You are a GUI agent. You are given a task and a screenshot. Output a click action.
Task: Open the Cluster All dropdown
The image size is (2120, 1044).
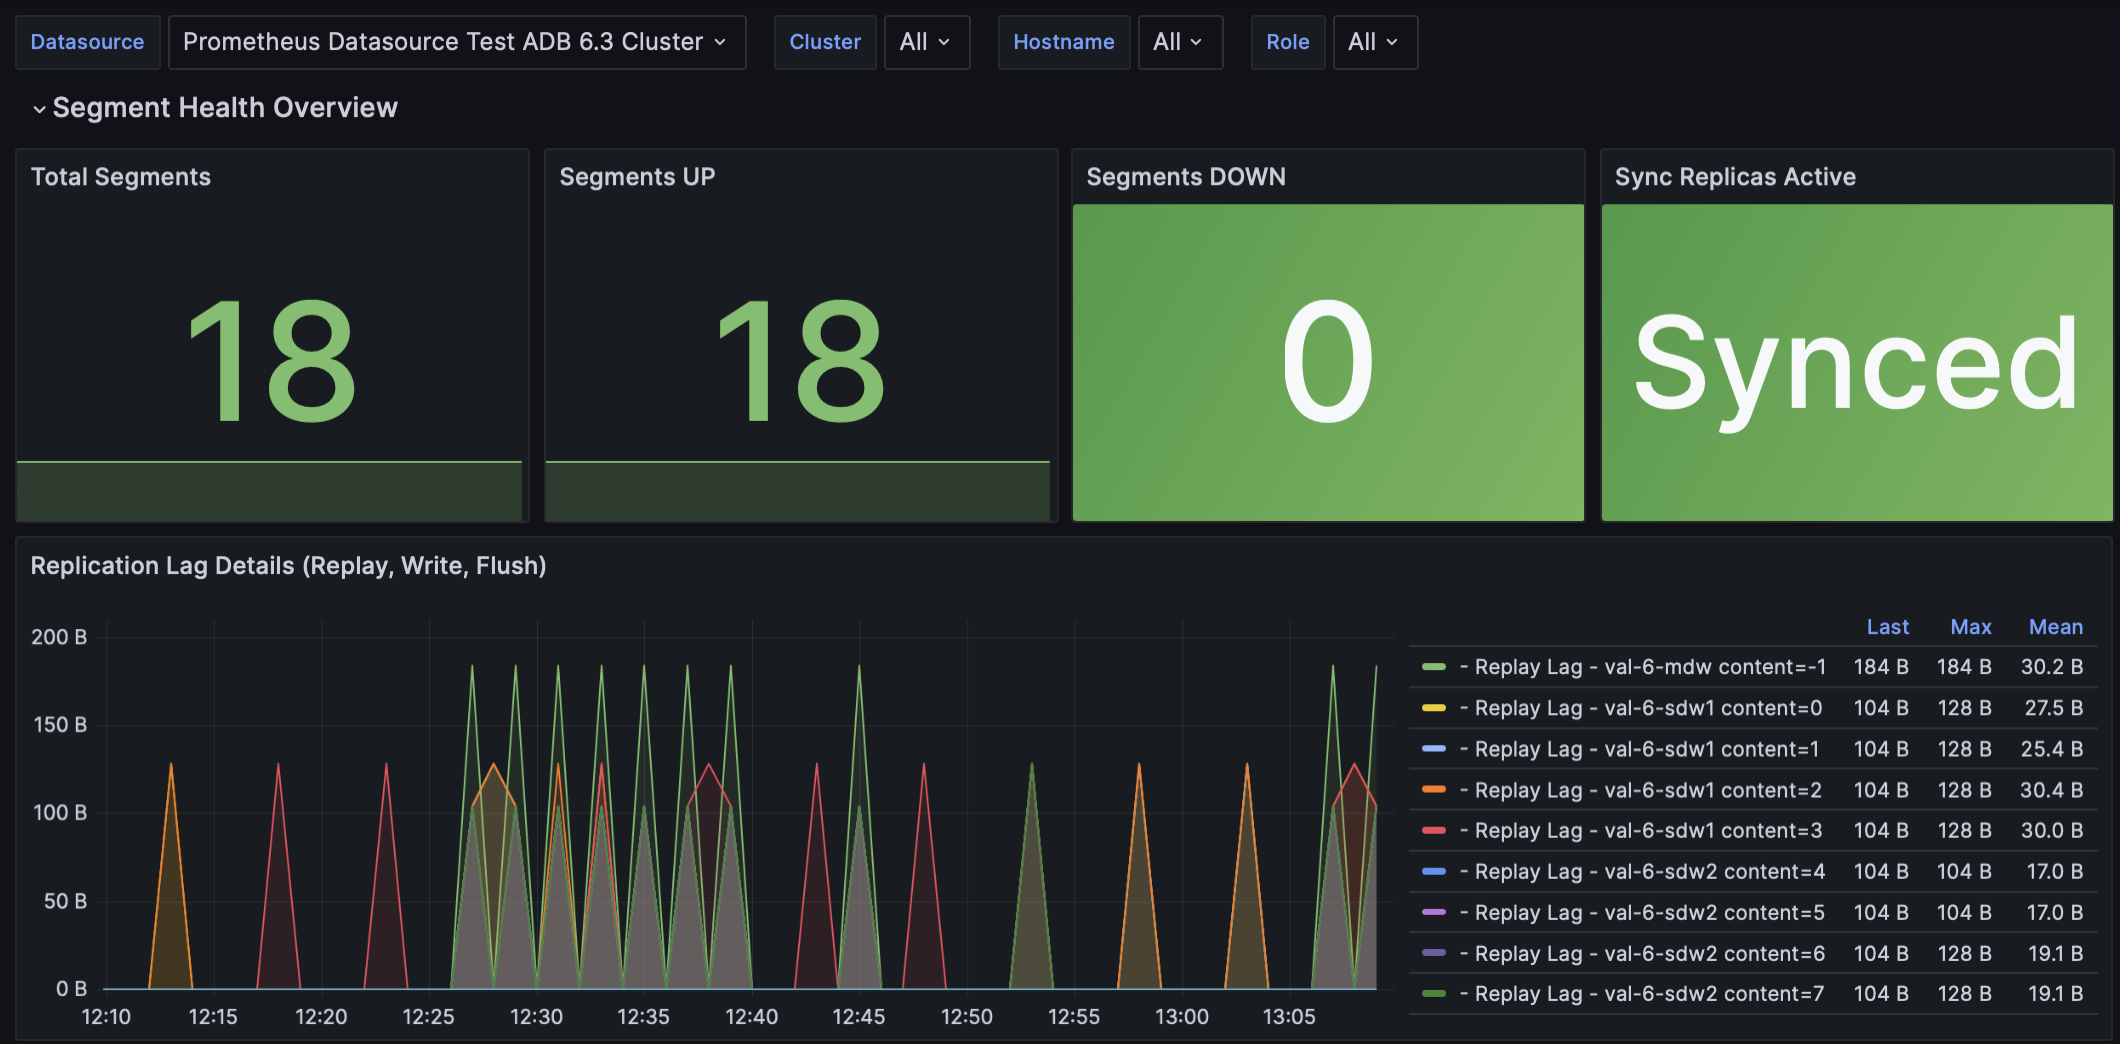coord(926,42)
